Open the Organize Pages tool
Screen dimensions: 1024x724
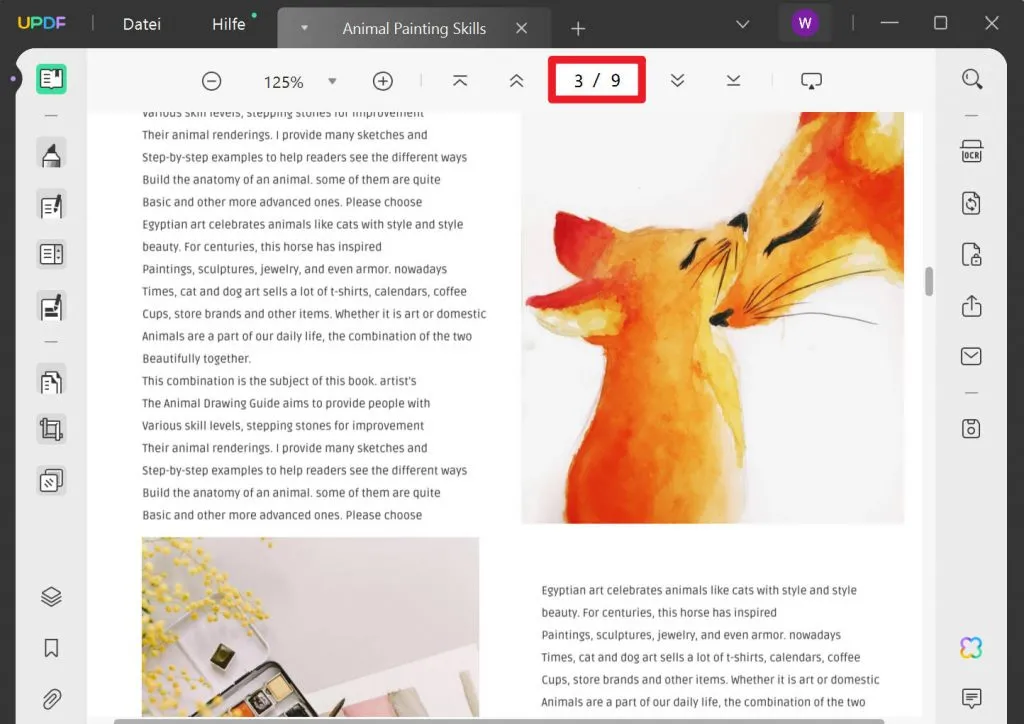(x=51, y=381)
